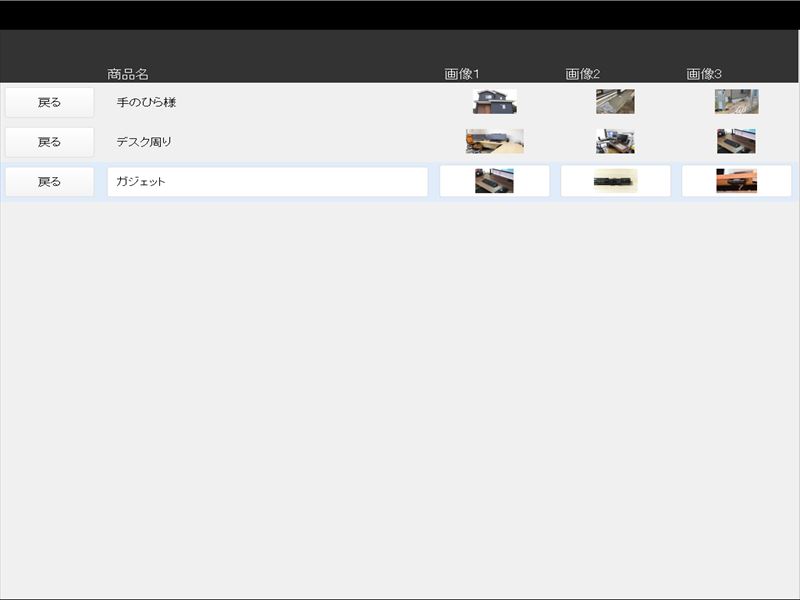The image size is (800, 600).
Task: Hit the 戻る button in the ガジェット row
Action: [x=49, y=182]
